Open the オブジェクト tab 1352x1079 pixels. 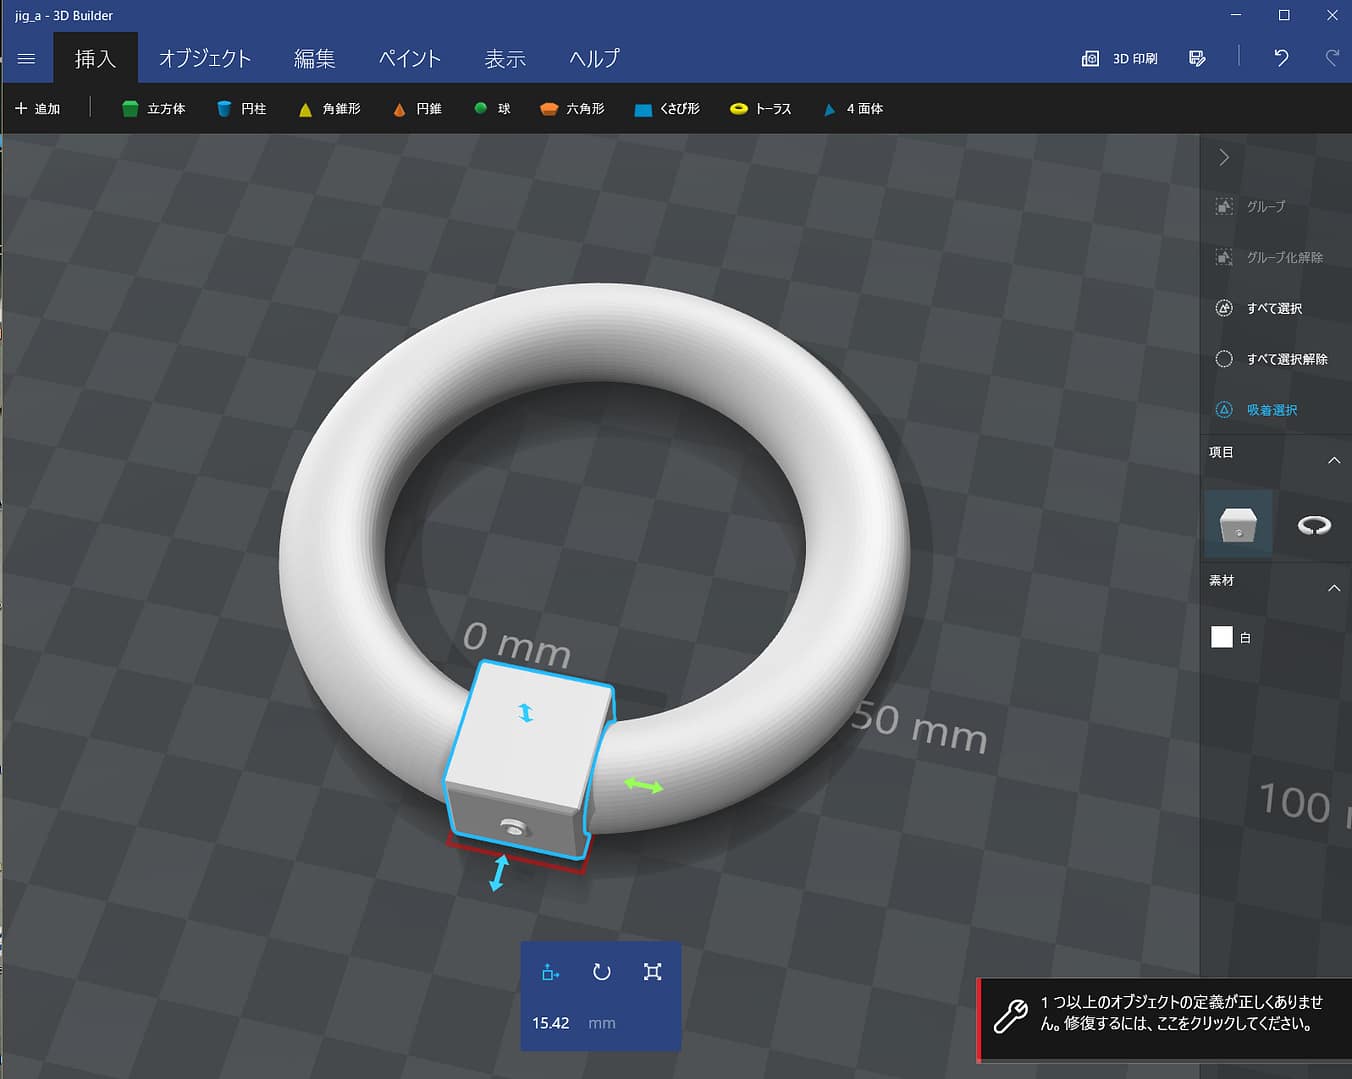pos(205,59)
